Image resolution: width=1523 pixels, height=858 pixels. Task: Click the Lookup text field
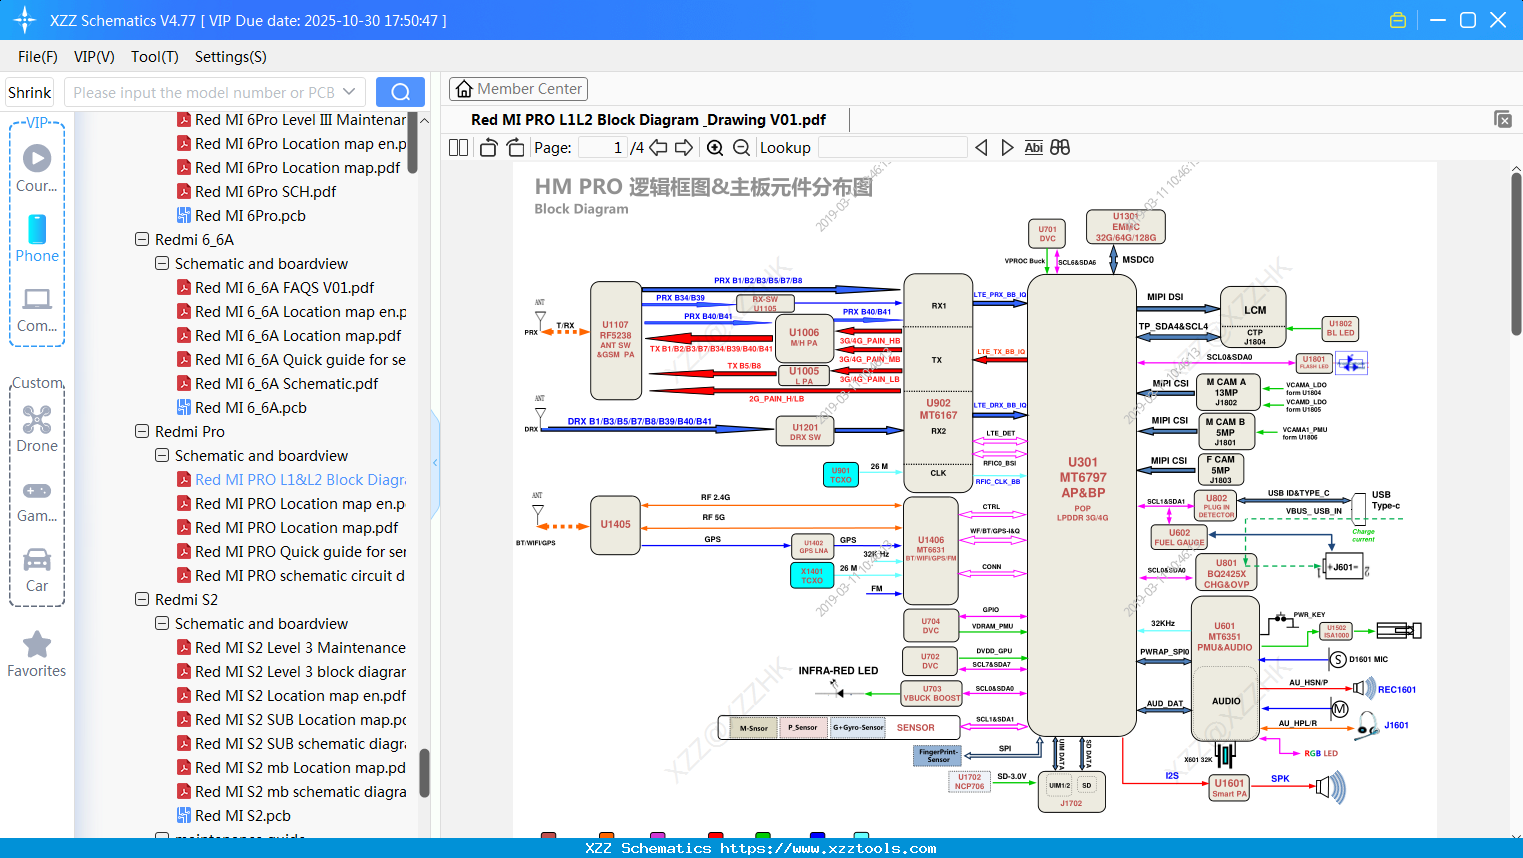(892, 148)
